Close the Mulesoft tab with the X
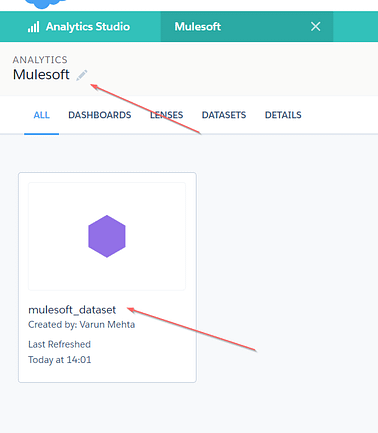378x433 pixels. (315, 26)
